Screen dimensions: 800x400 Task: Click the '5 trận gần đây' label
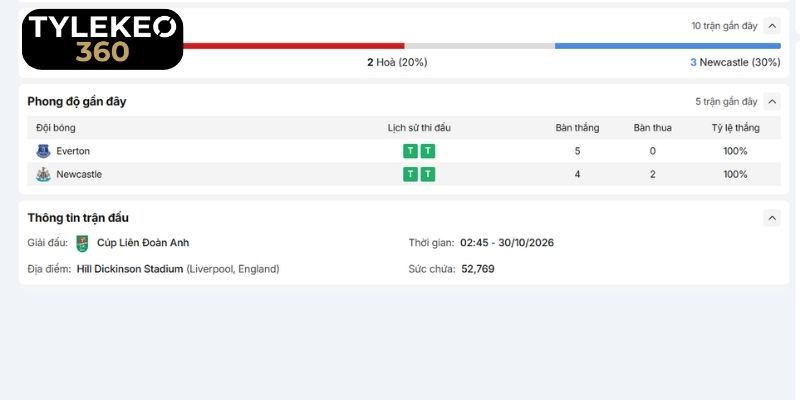coord(726,102)
